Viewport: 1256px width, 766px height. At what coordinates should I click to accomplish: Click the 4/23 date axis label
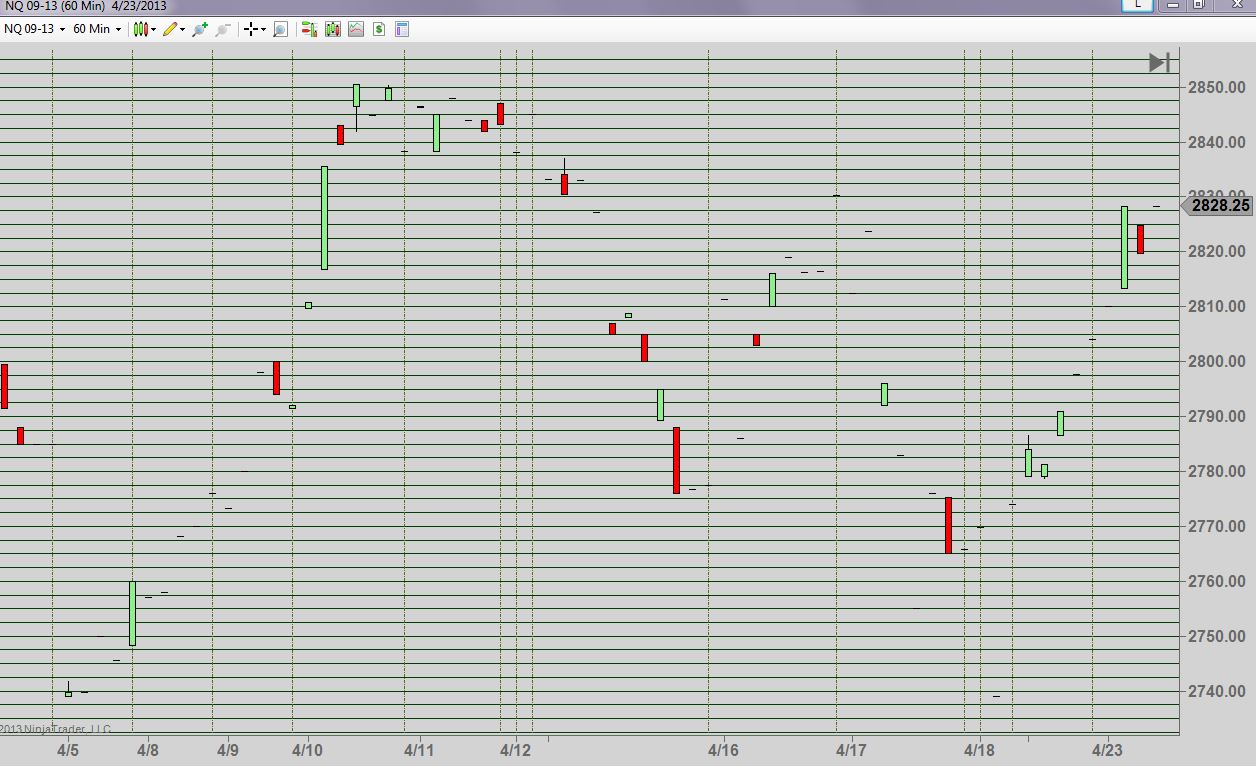tap(1108, 750)
